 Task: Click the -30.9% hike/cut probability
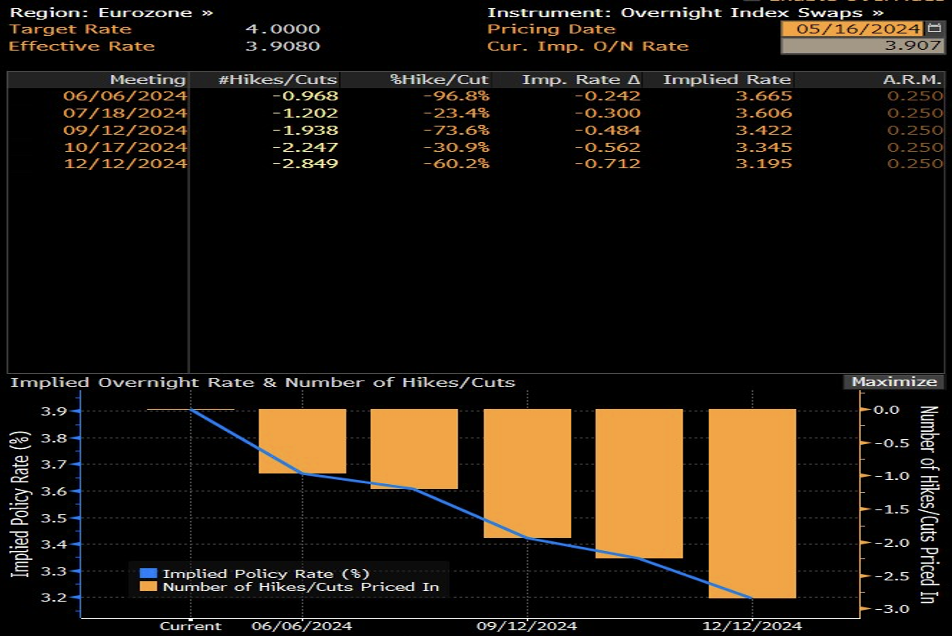456,147
